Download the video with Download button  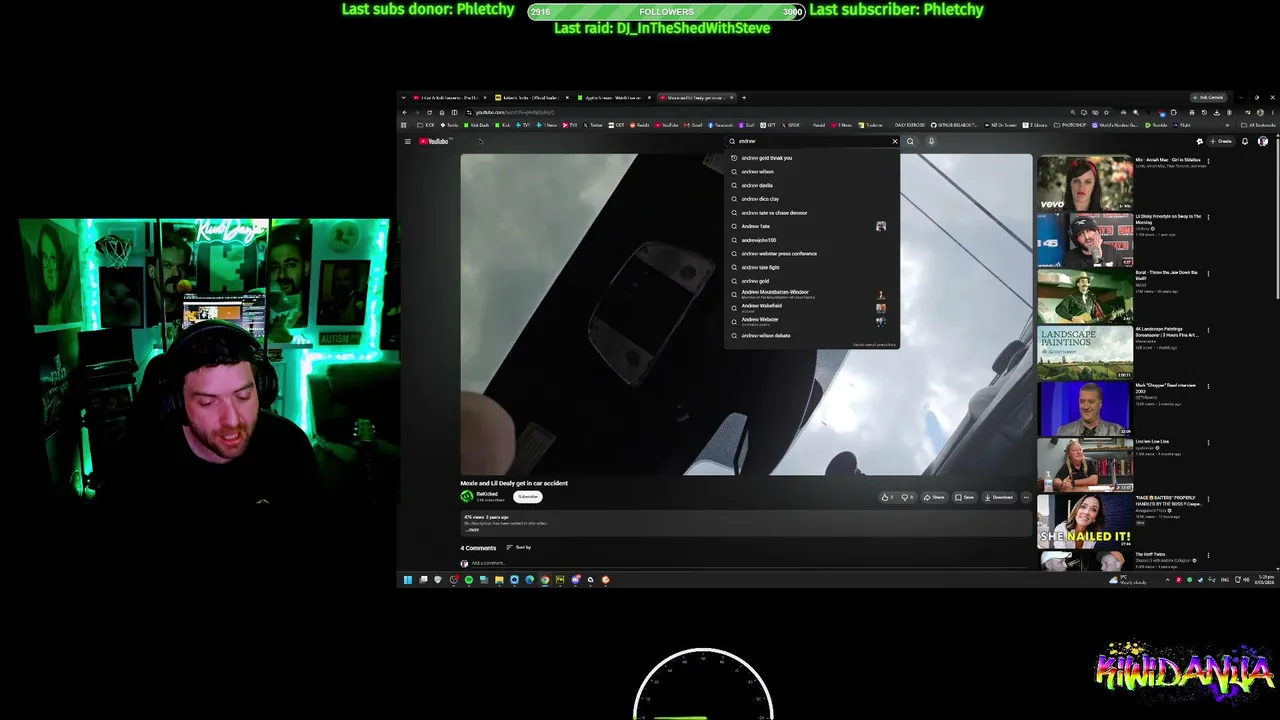pos(999,497)
